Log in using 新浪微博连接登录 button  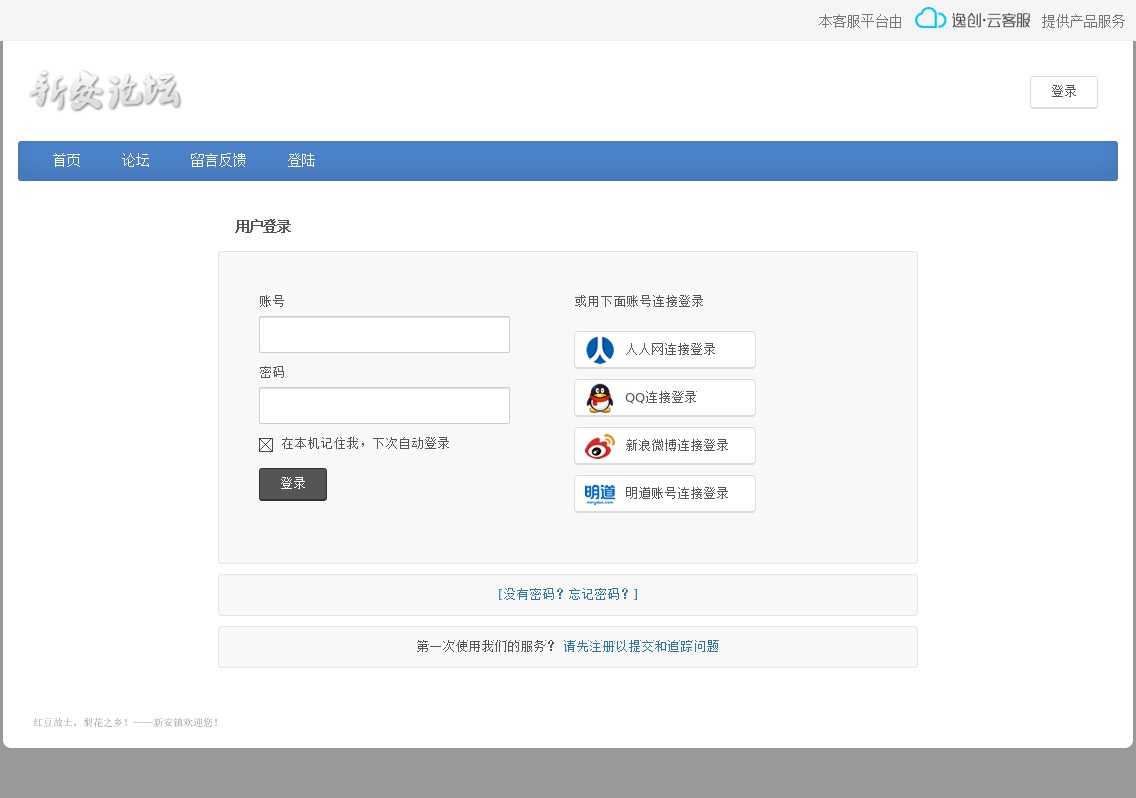(676, 446)
